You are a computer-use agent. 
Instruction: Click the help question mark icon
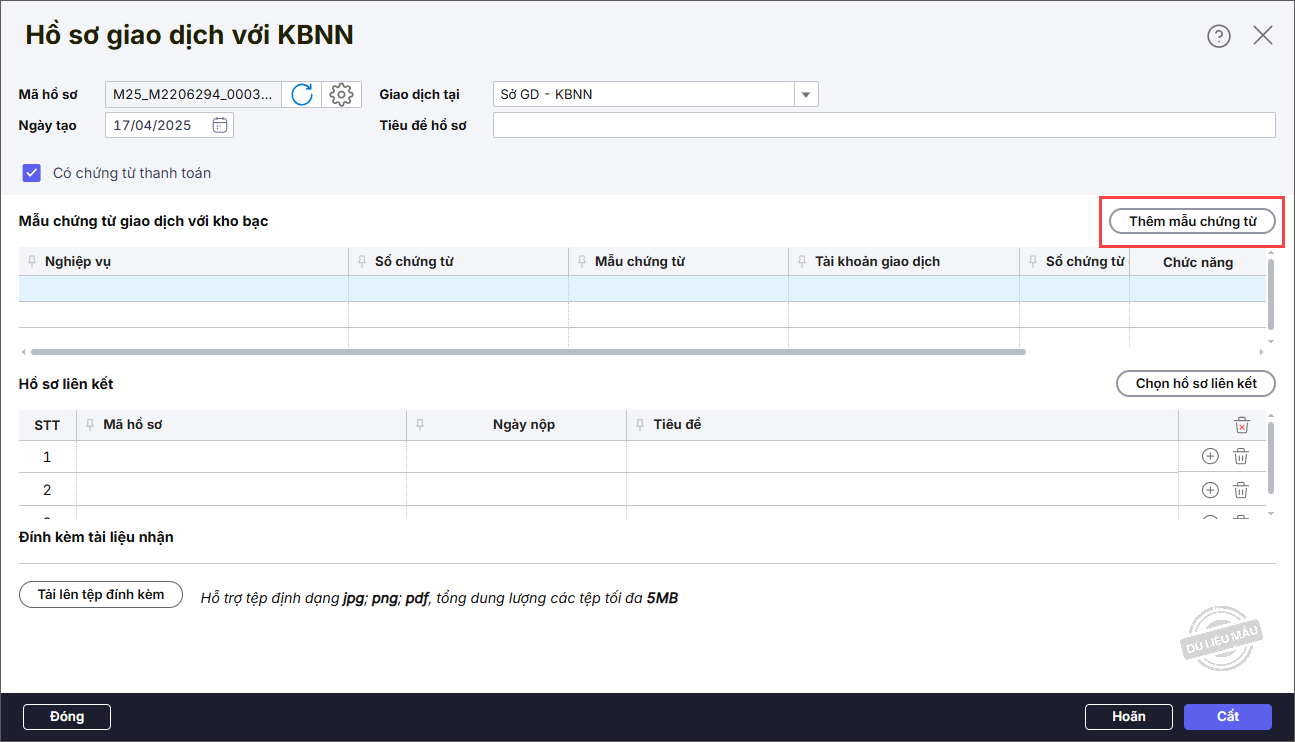coord(1218,36)
